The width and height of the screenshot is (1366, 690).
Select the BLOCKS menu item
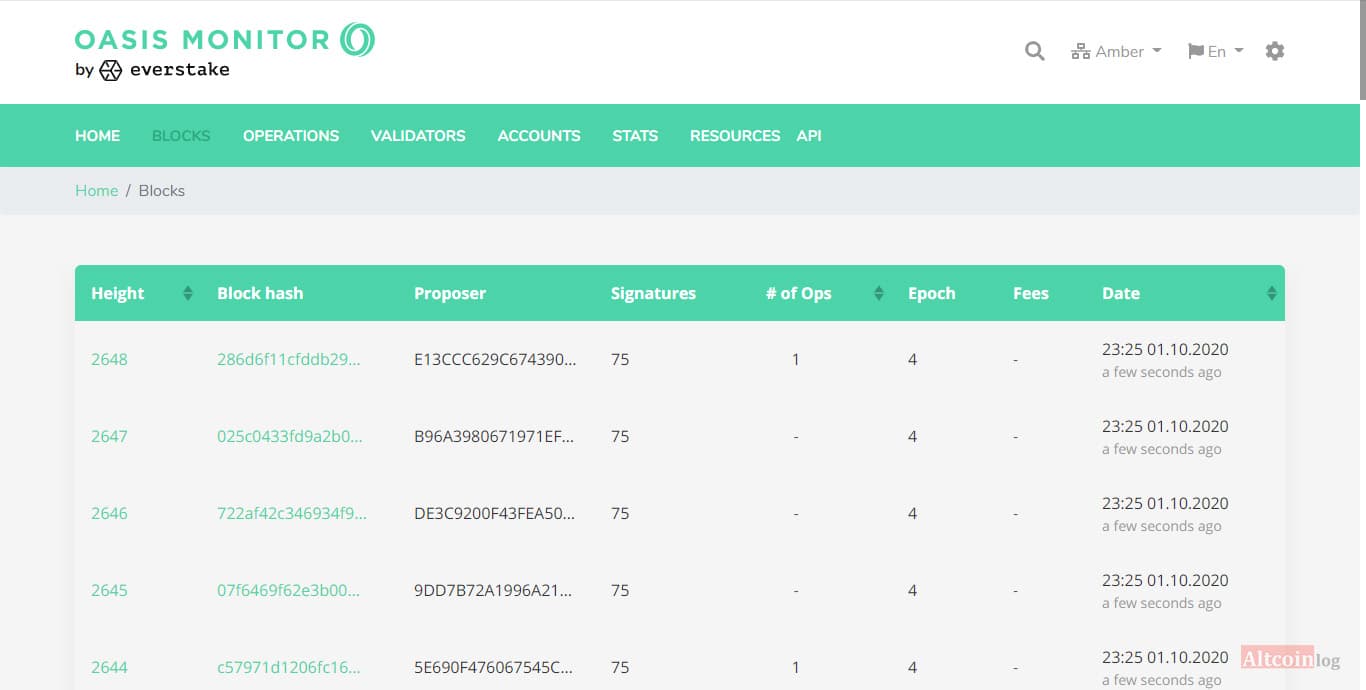[181, 136]
